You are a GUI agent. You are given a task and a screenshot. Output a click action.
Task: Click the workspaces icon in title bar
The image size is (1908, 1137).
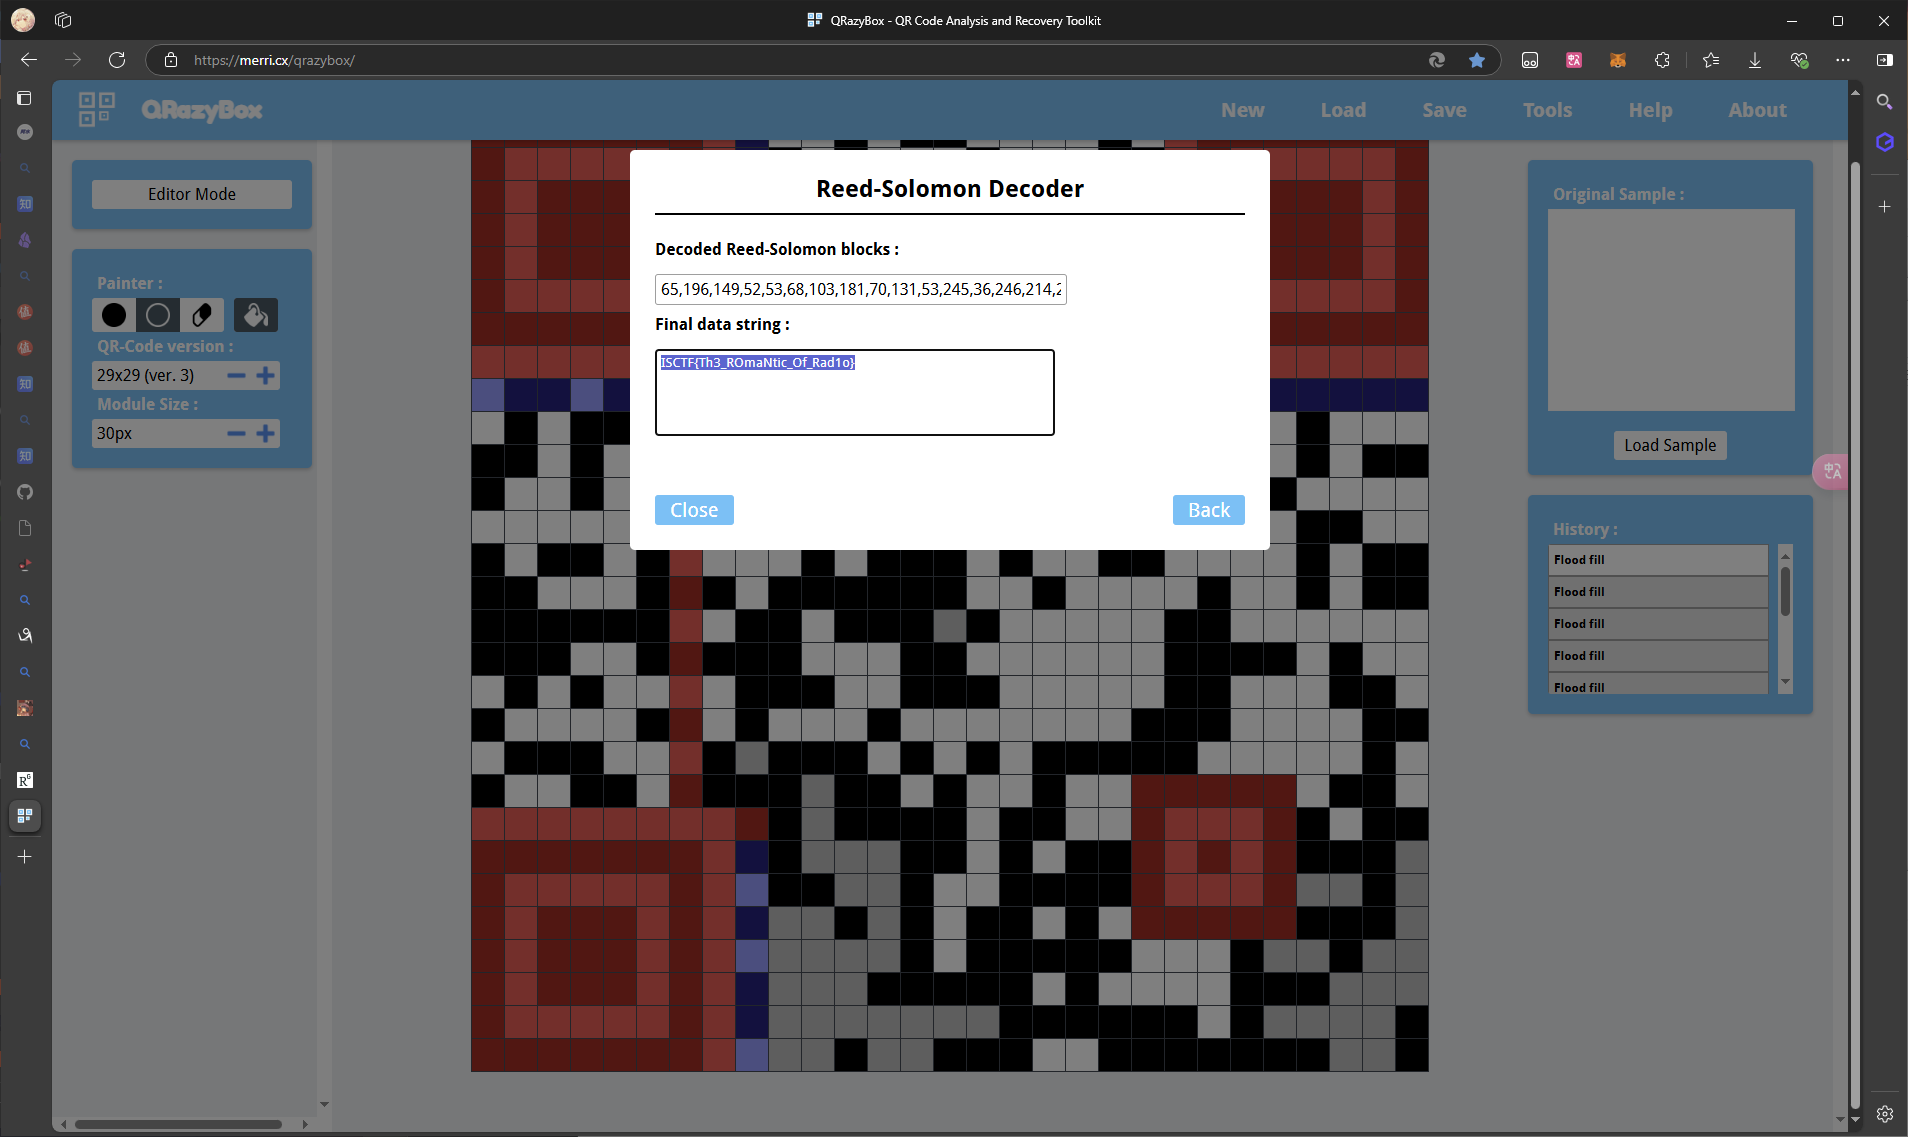[x=63, y=20]
